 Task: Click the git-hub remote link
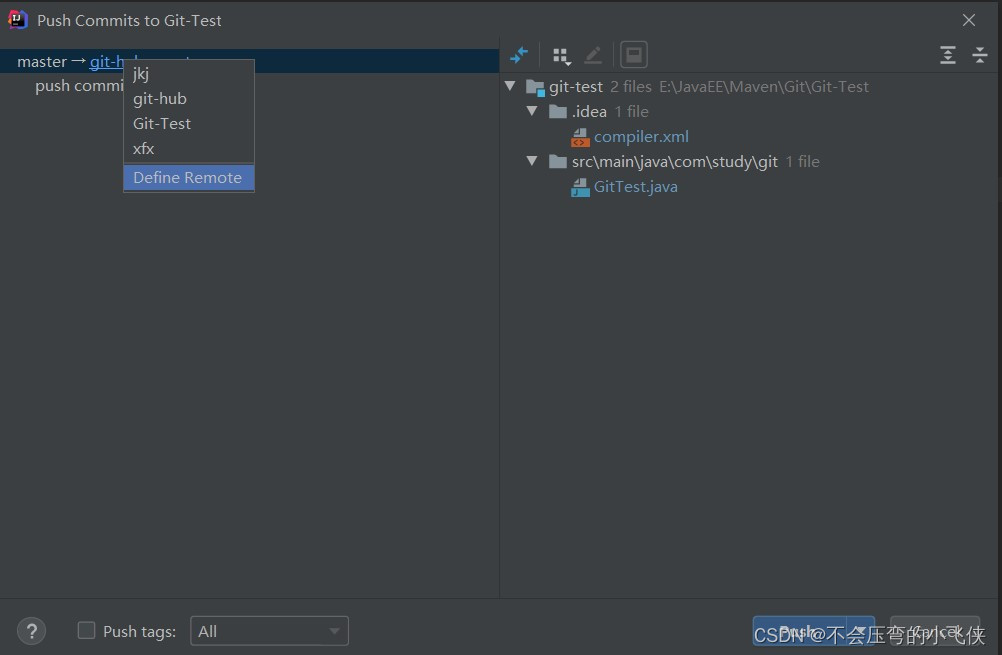(x=106, y=62)
